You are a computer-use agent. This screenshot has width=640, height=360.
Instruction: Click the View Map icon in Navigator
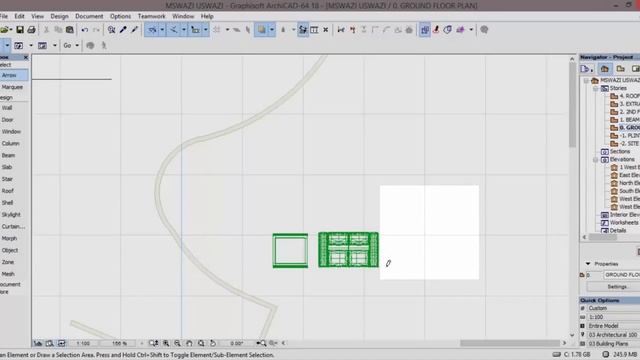click(x=620, y=69)
